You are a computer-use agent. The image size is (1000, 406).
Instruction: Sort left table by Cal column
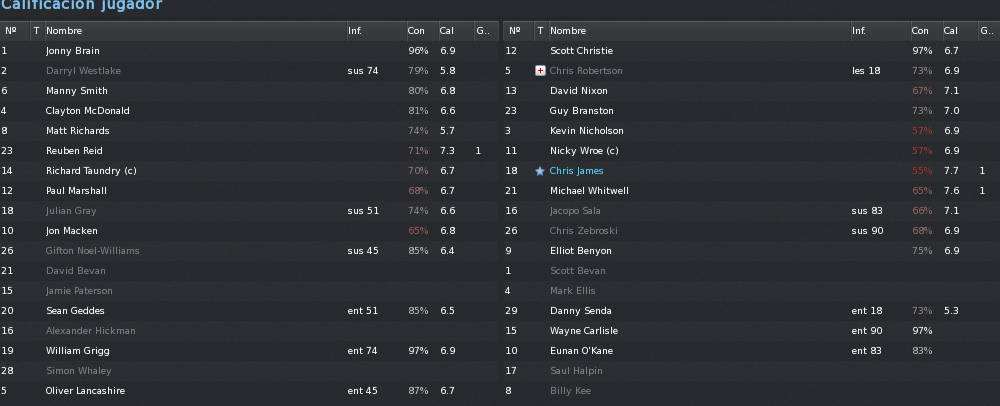click(x=455, y=31)
